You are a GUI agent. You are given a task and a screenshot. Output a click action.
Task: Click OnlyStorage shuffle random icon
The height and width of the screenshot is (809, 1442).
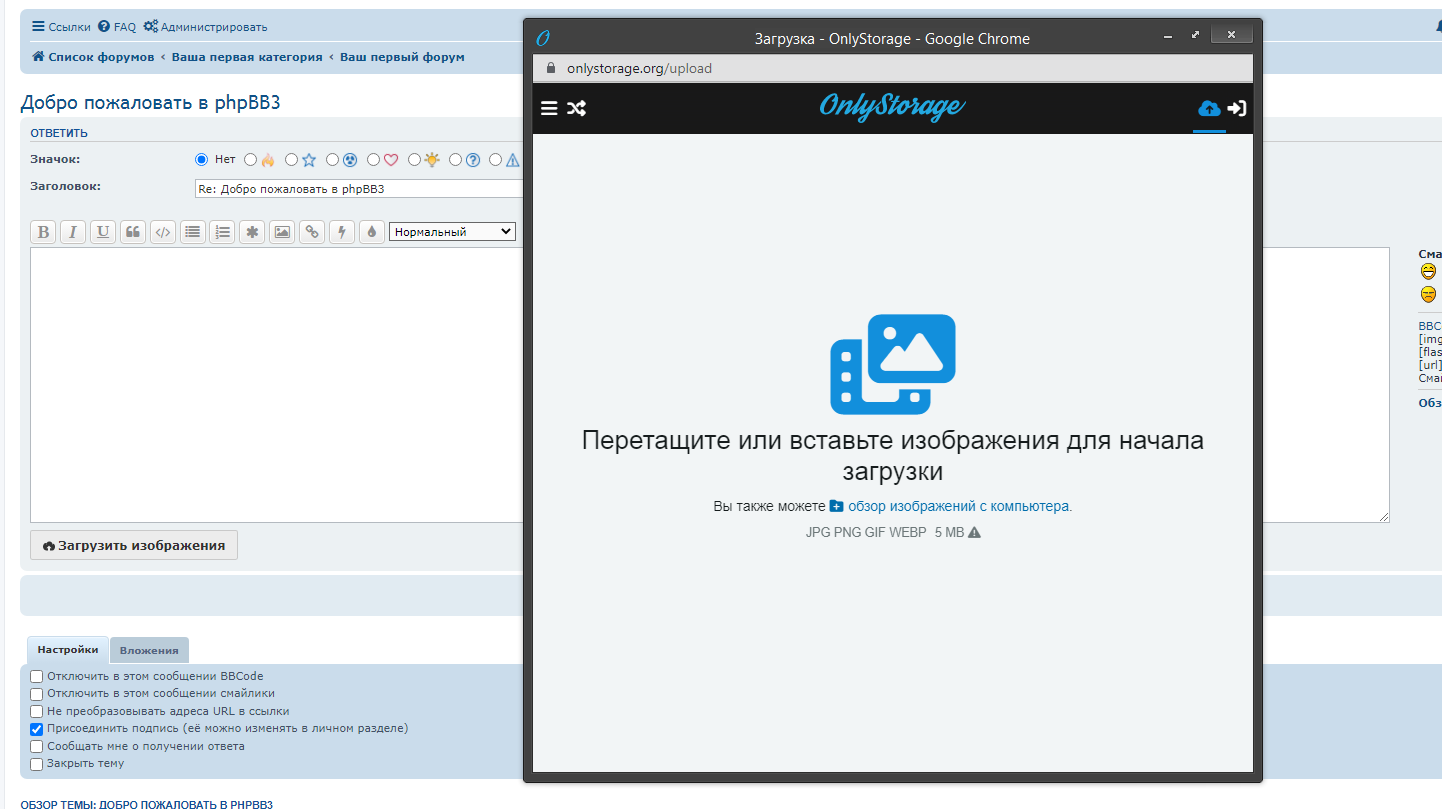[577, 108]
